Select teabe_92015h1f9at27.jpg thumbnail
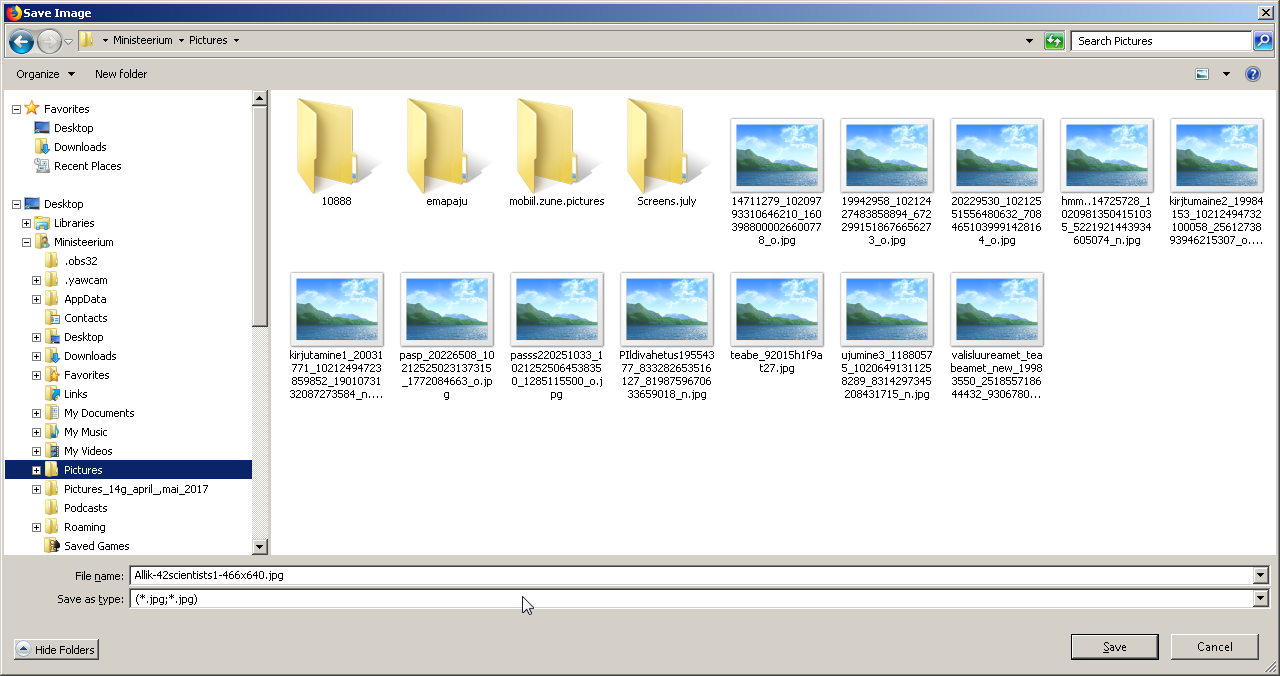Viewport: 1280px width, 676px height. point(777,309)
